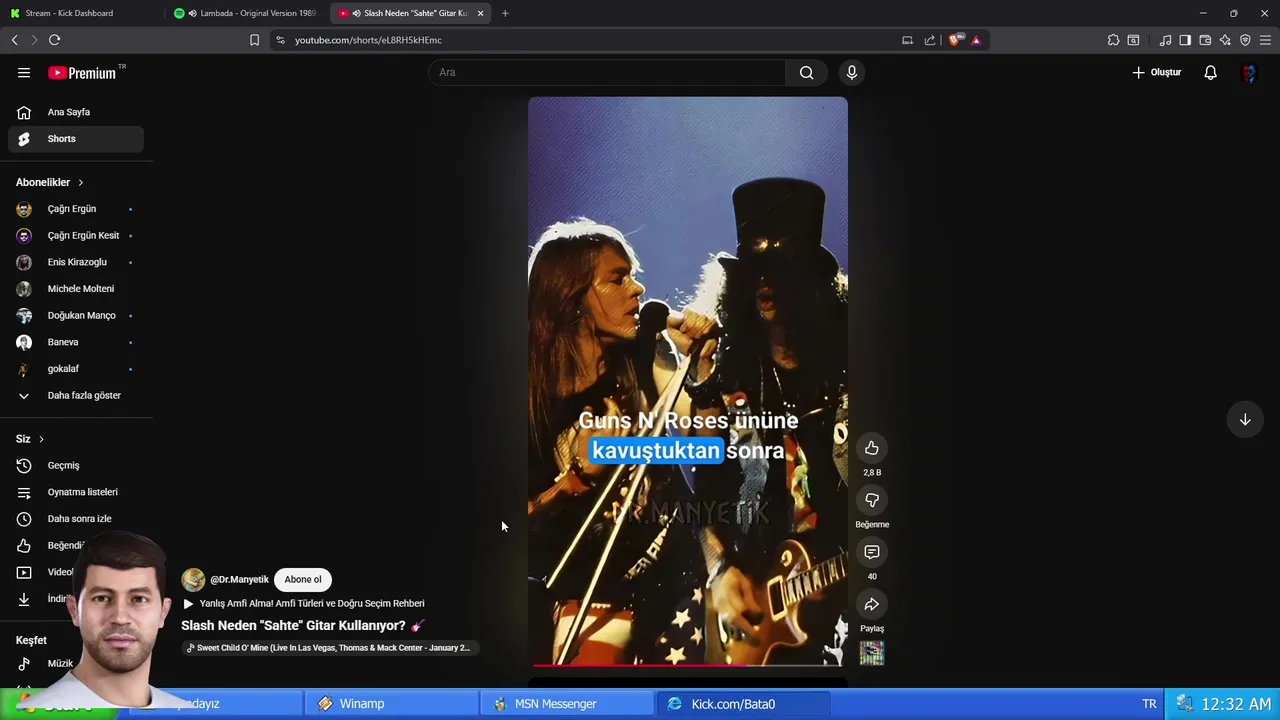Share the Short using Paylaş icon

point(872,604)
